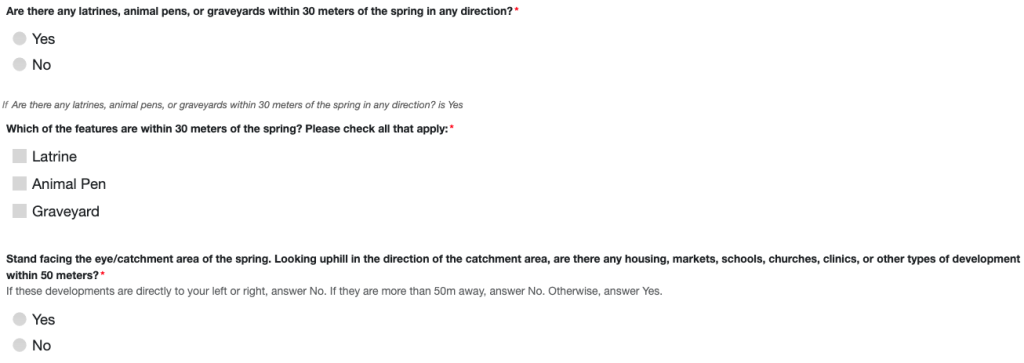Click 'Stand facing the eye/catchment area' question text
This screenshot has height=363, width=1024.
(x=512, y=267)
